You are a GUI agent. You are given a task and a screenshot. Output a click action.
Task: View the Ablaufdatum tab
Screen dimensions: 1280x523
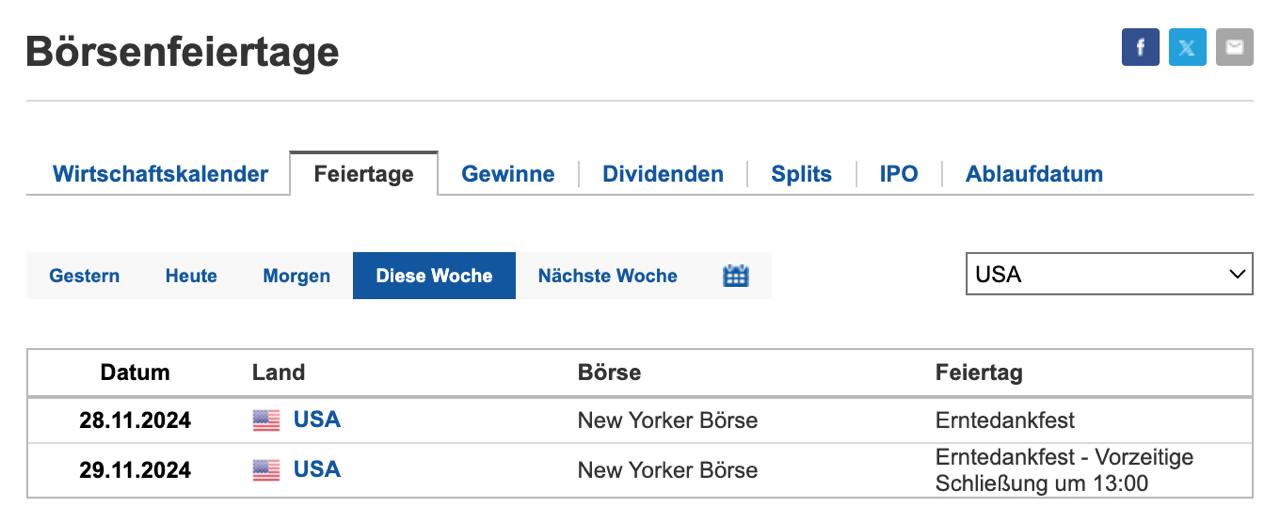(x=1034, y=174)
